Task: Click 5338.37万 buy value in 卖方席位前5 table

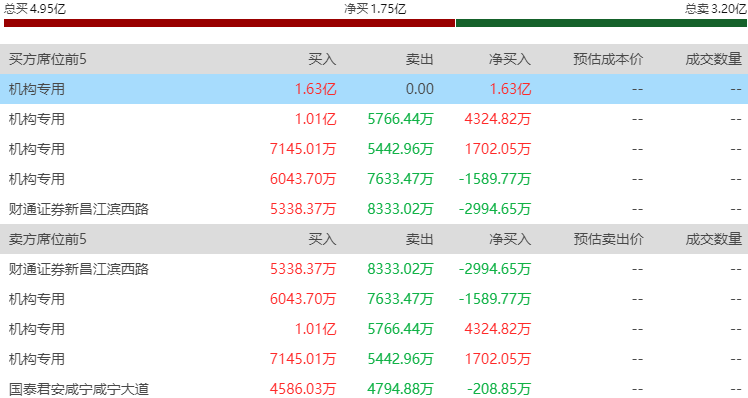Action: pos(303,269)
